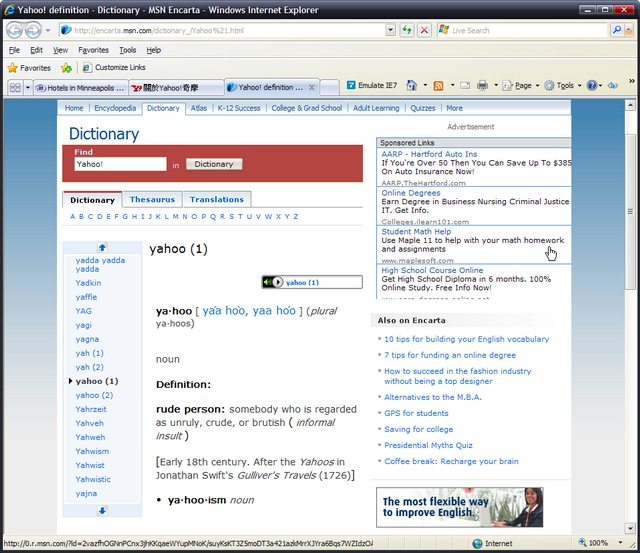Click the browser Forward arrow button

[x=33, y=30]
